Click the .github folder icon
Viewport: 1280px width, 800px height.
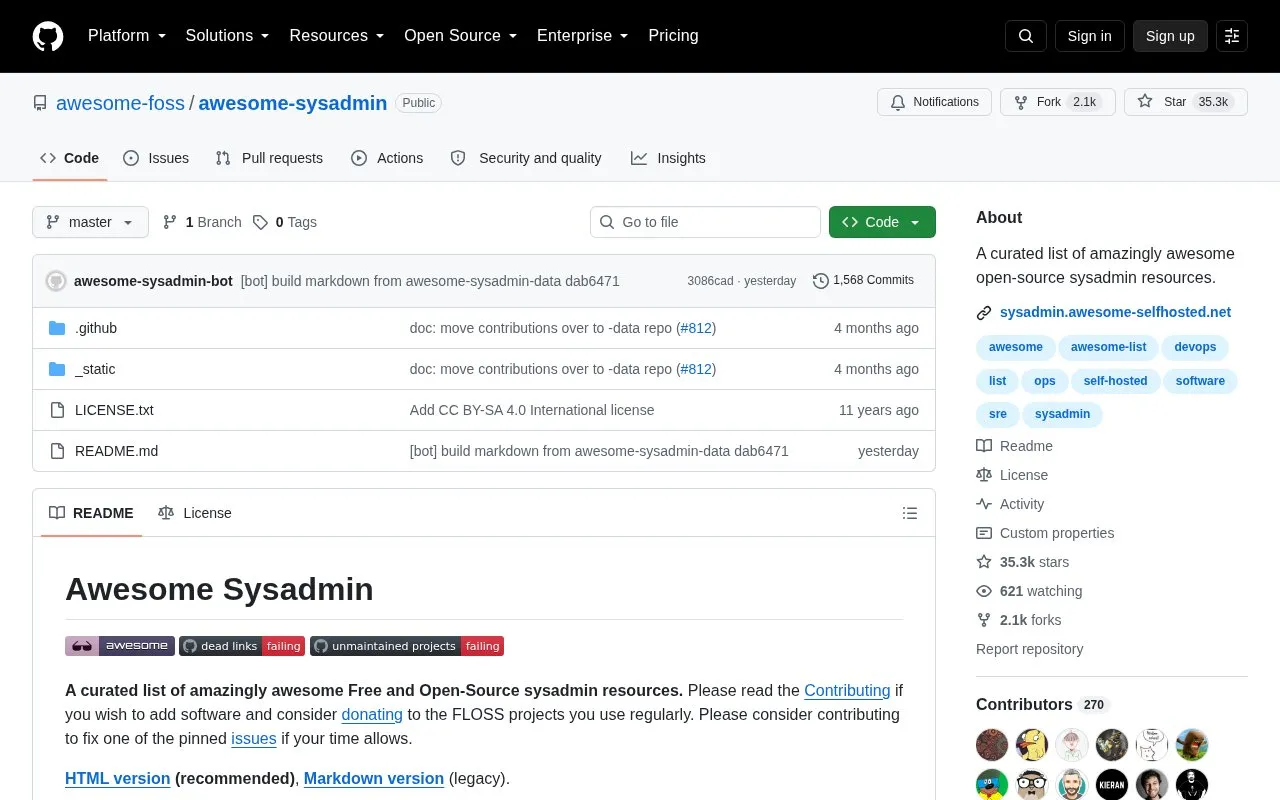(x=57, y=328)
